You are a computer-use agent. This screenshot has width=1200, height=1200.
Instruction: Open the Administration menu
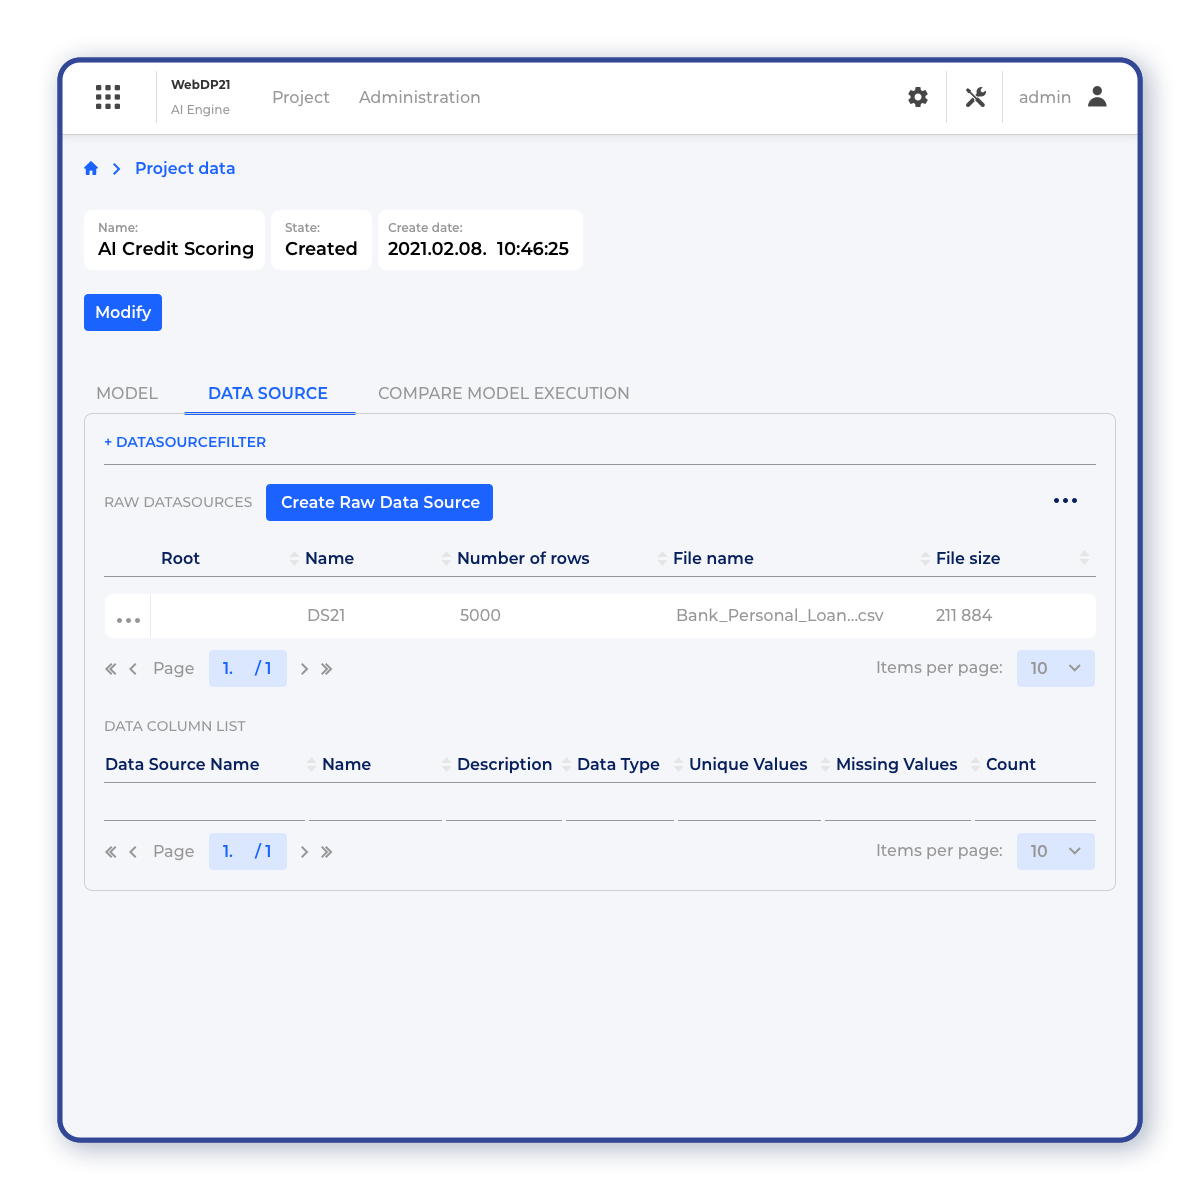pos(419,97)
